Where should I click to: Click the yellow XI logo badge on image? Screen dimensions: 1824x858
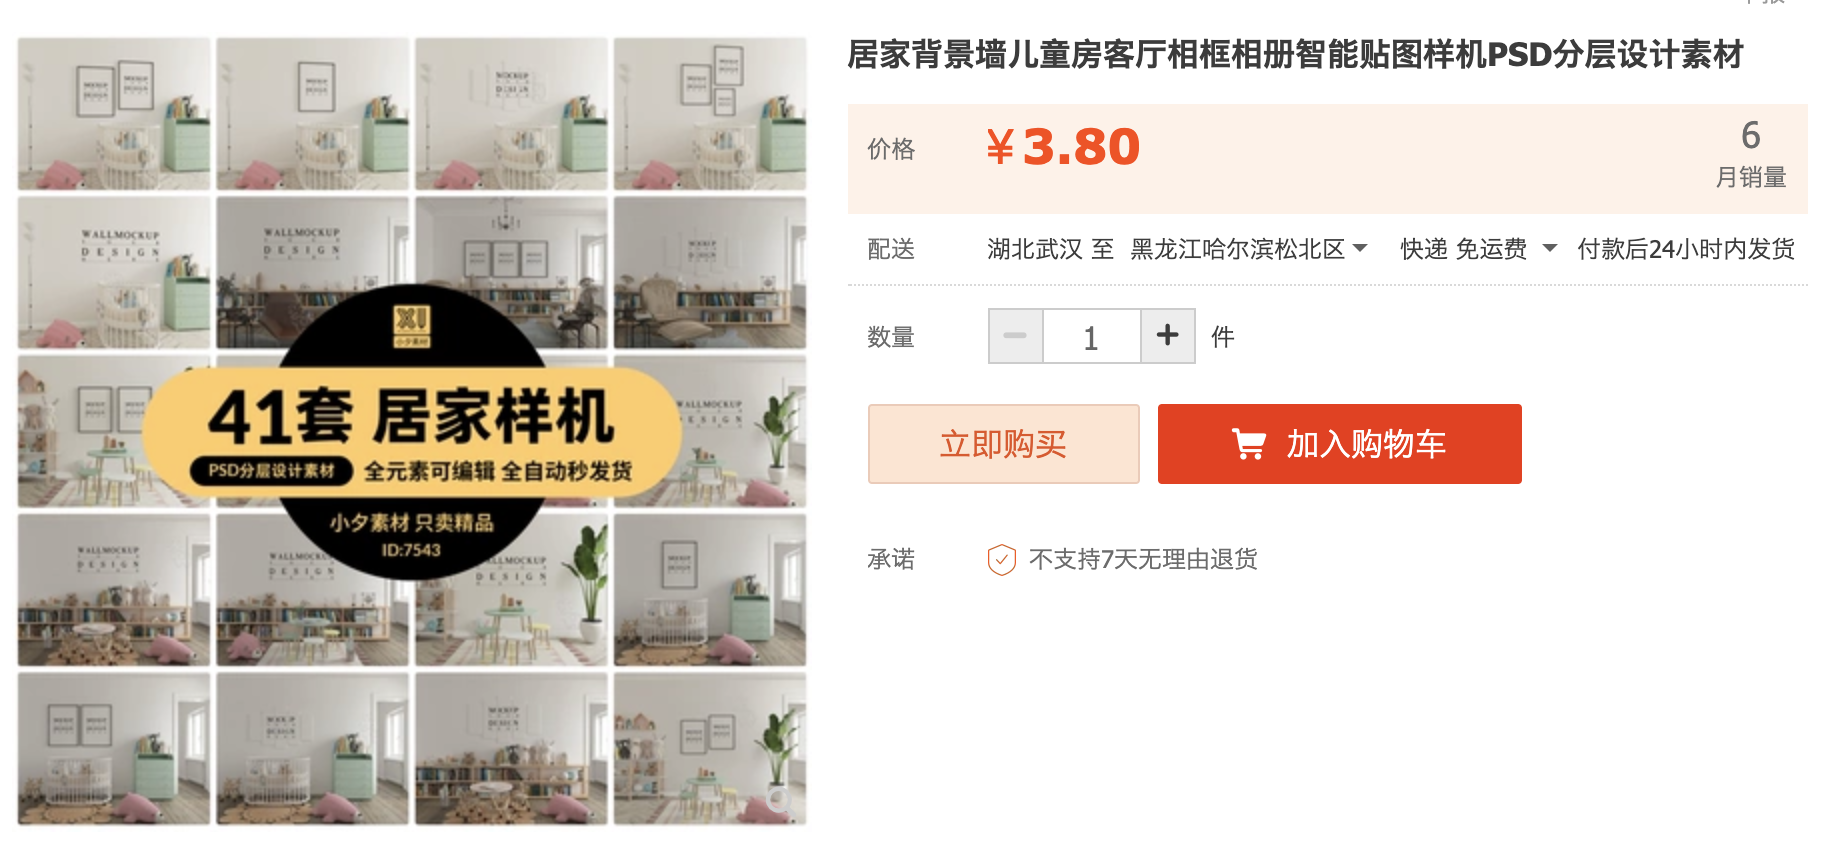411,326
